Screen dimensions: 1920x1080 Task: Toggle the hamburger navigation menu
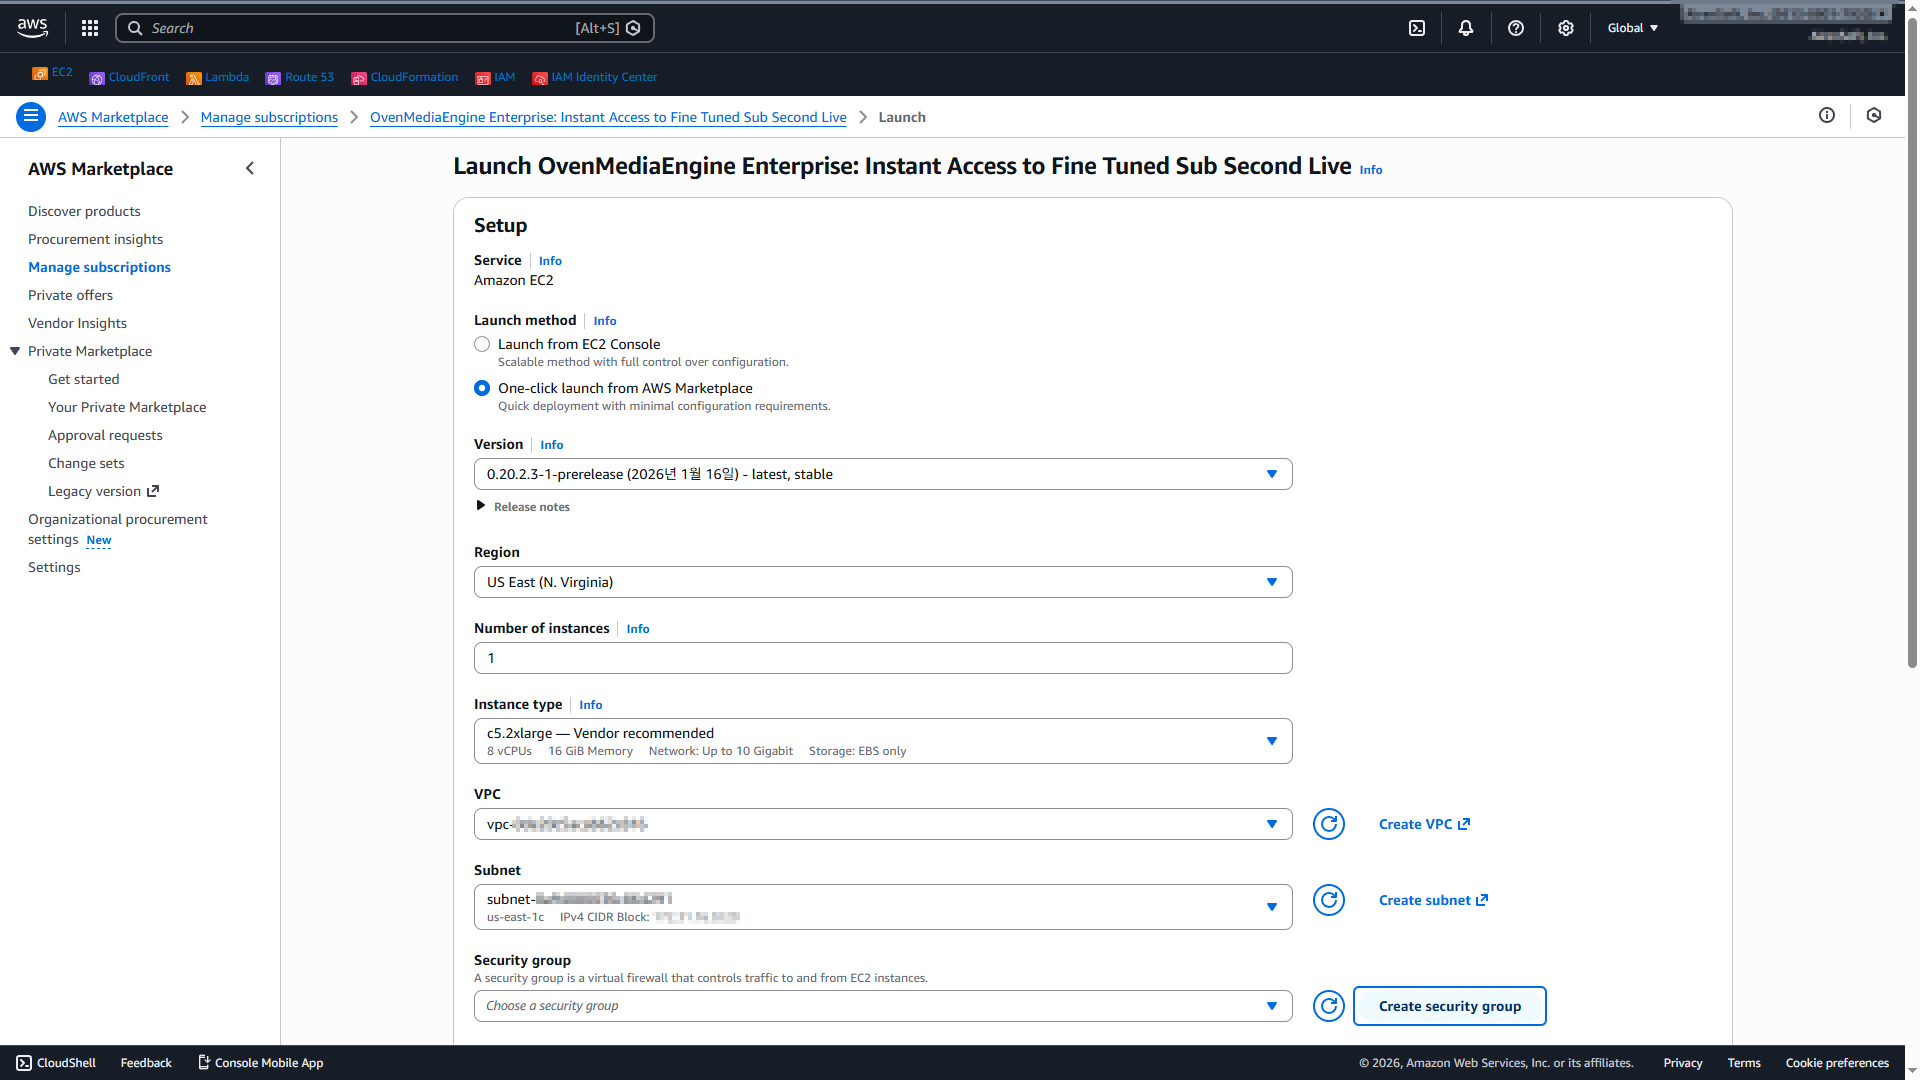[x=31, y=117]
